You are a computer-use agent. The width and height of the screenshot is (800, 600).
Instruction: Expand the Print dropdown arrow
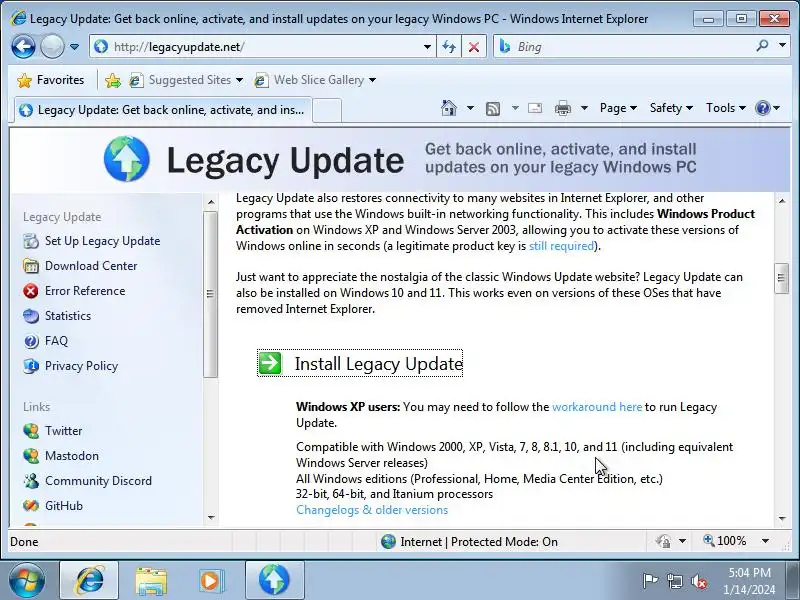(585, 108)
